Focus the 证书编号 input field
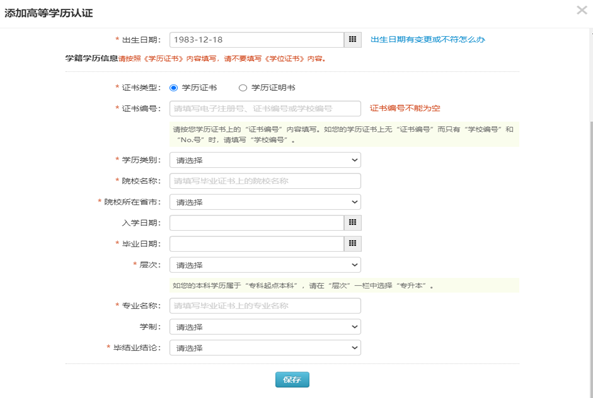This screenshot has width=593, height=398. [265, 109]
